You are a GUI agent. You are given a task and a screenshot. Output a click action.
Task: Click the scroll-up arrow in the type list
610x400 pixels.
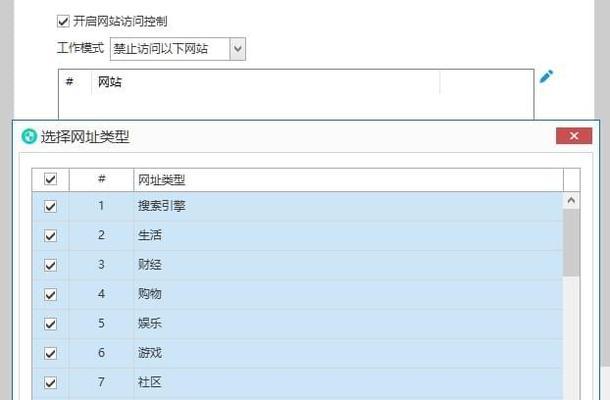click(571, 201)
